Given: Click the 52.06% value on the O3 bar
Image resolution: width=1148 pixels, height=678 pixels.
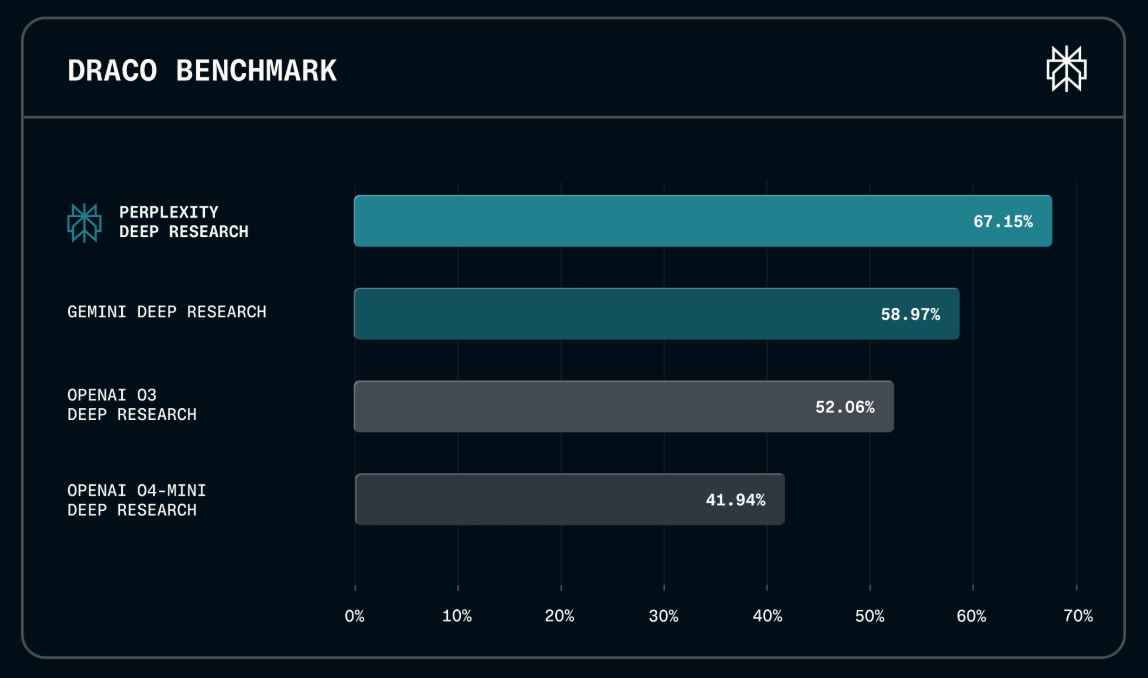Looking at the screenshot, I should point(845,407).
